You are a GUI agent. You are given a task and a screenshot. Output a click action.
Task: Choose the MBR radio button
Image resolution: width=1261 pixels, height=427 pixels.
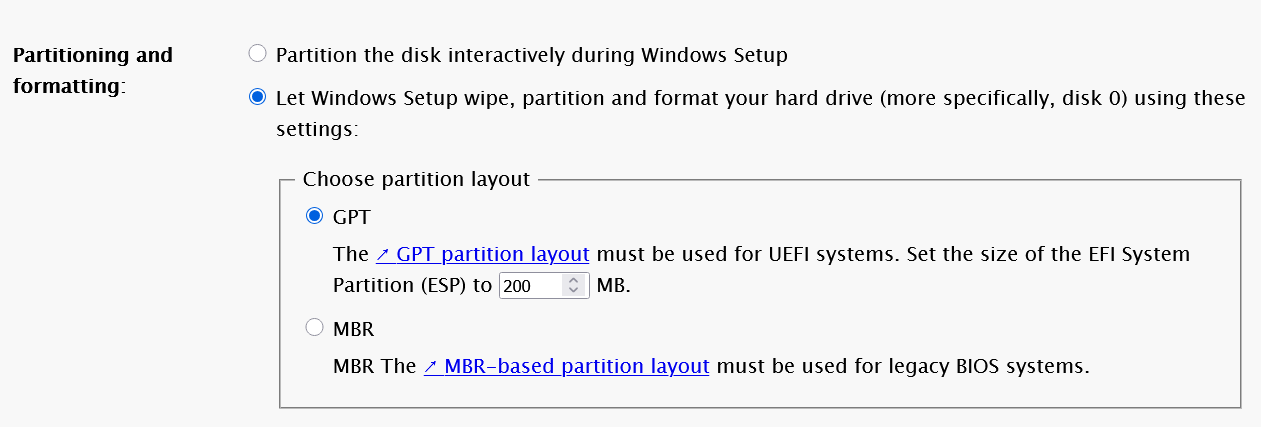click(x=314, y=327)
